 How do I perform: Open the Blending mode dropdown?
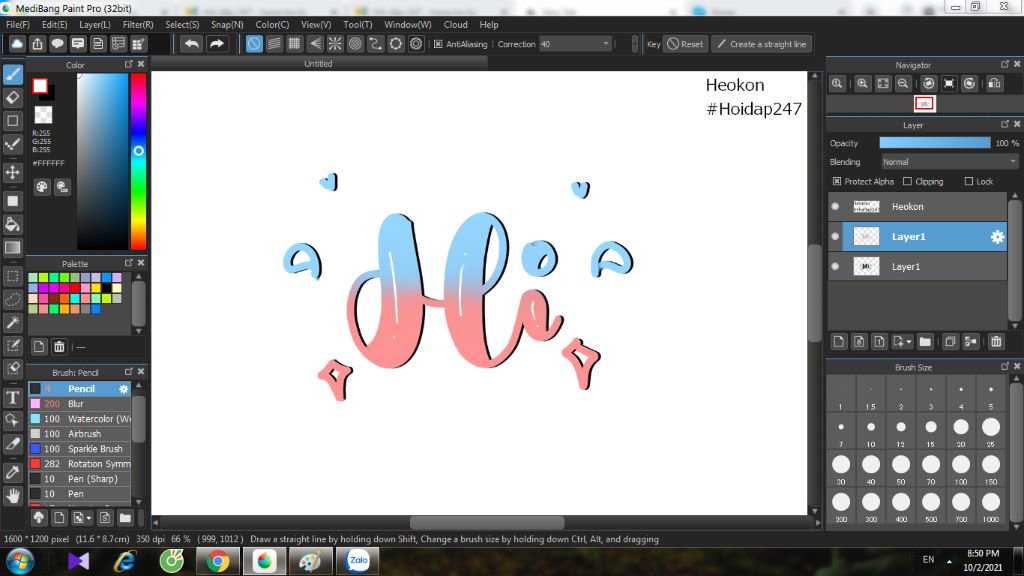[x=949, y=162]
